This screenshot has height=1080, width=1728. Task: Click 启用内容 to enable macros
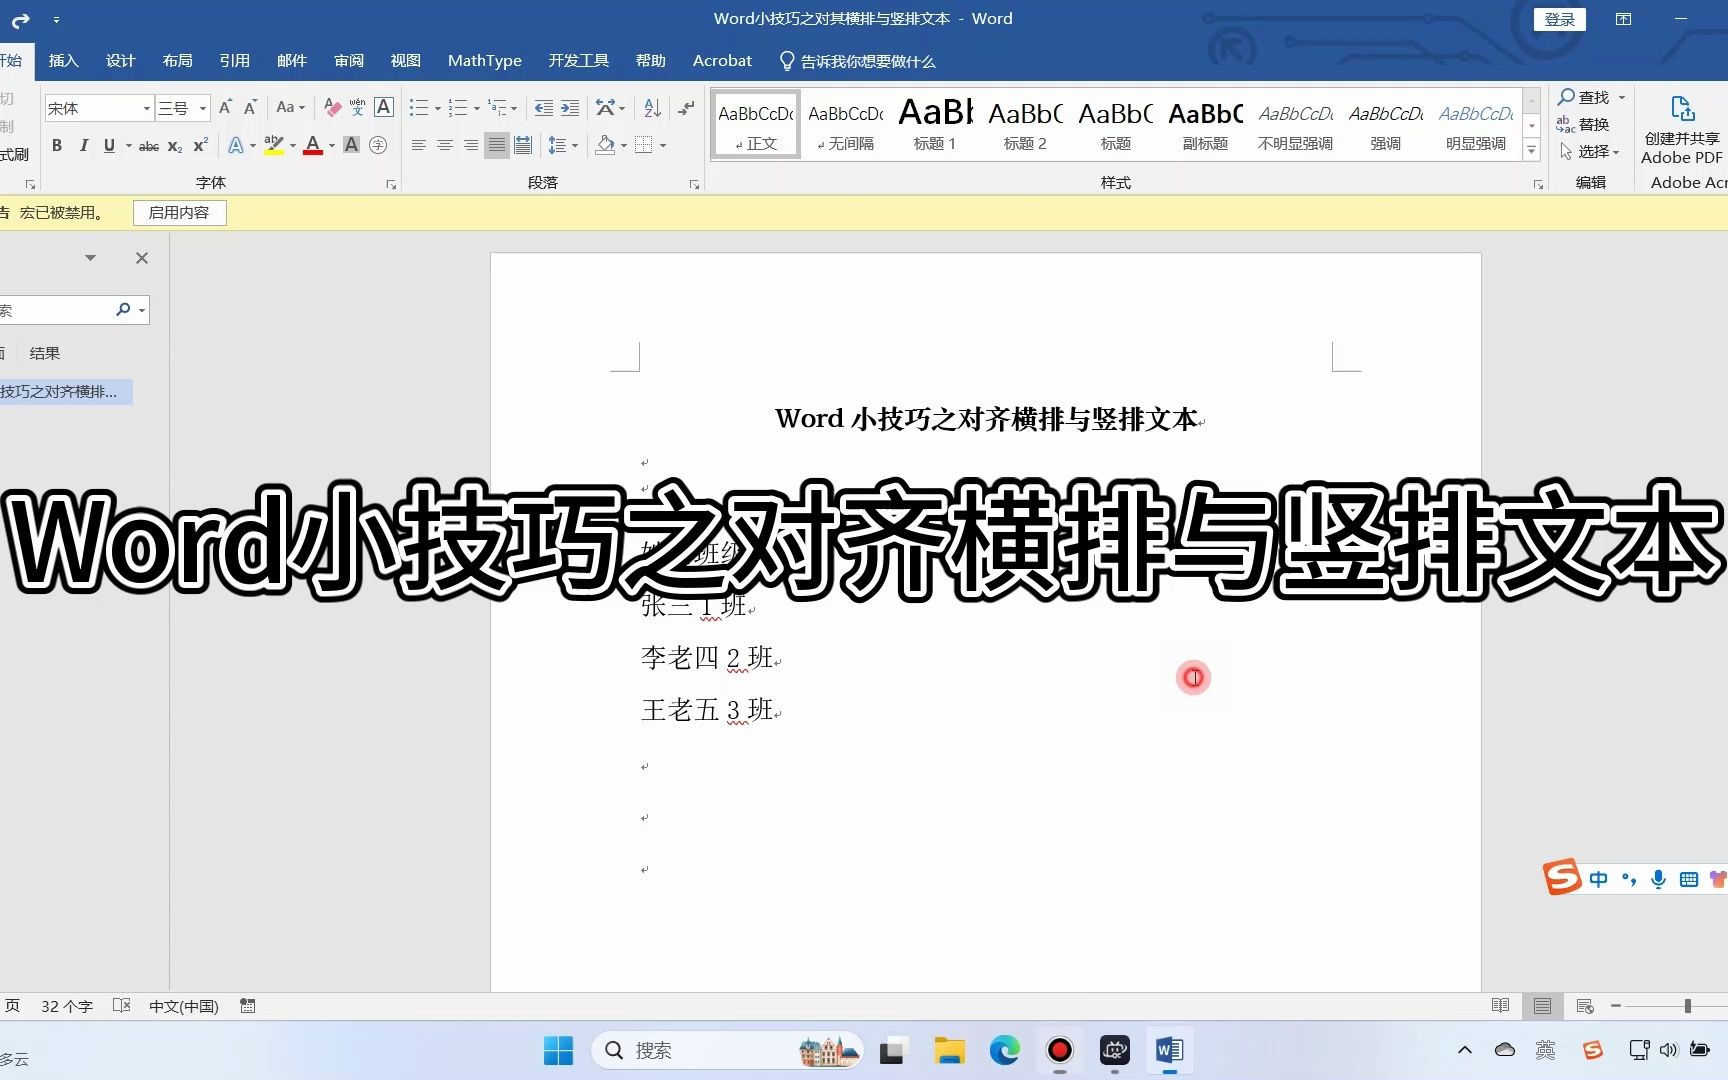[179, 212]
